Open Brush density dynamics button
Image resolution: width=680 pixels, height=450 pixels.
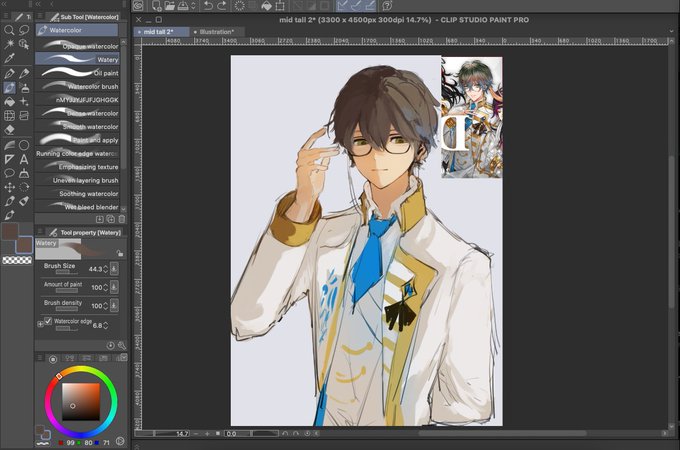(x=114, y=305)
